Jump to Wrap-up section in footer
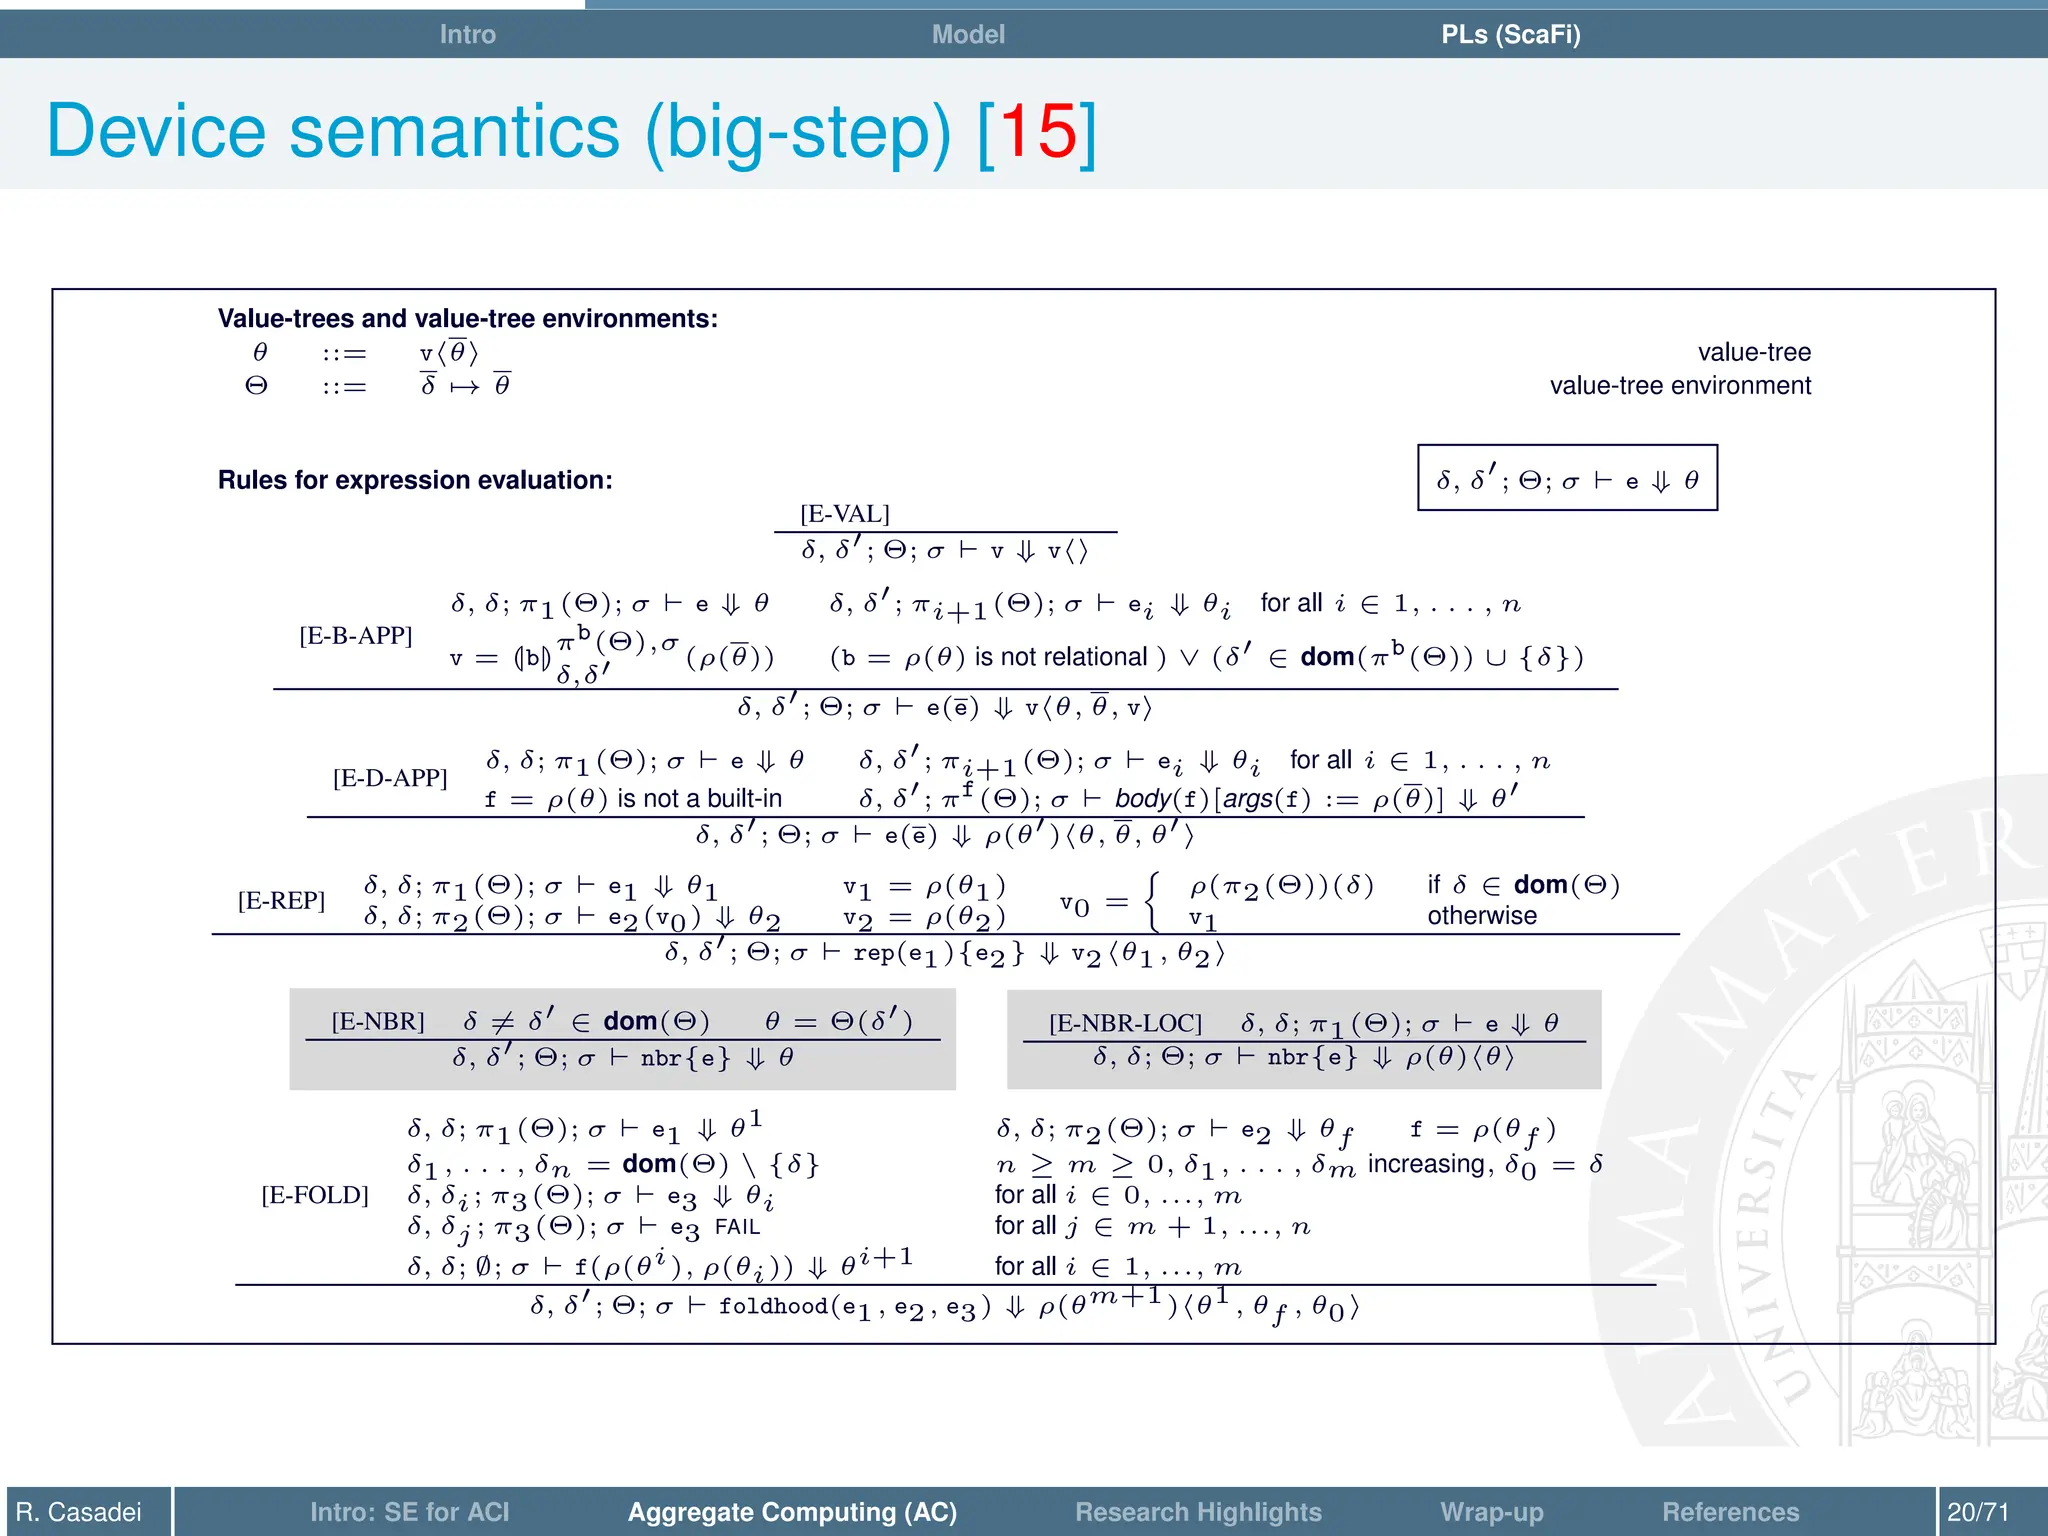The width and height of the screenshot is (2048, 1536). [x=1492, y=1512]
